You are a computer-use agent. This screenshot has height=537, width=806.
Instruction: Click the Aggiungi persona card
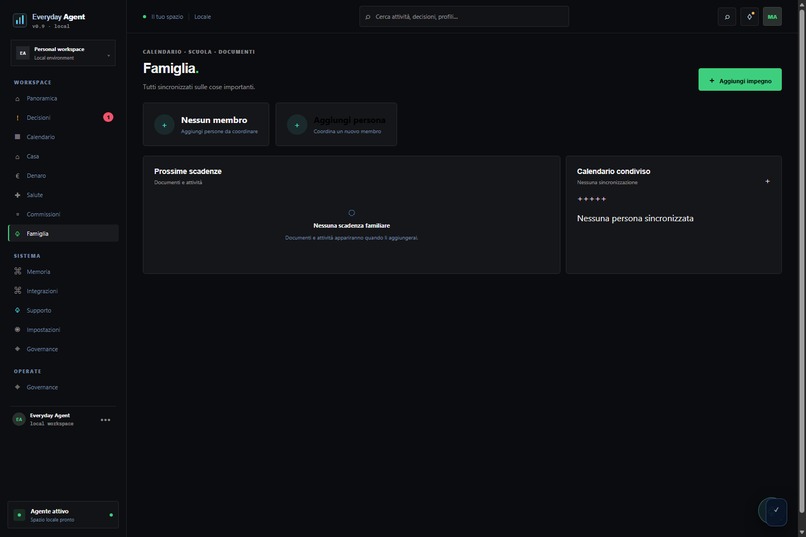(x=336, y=124)
